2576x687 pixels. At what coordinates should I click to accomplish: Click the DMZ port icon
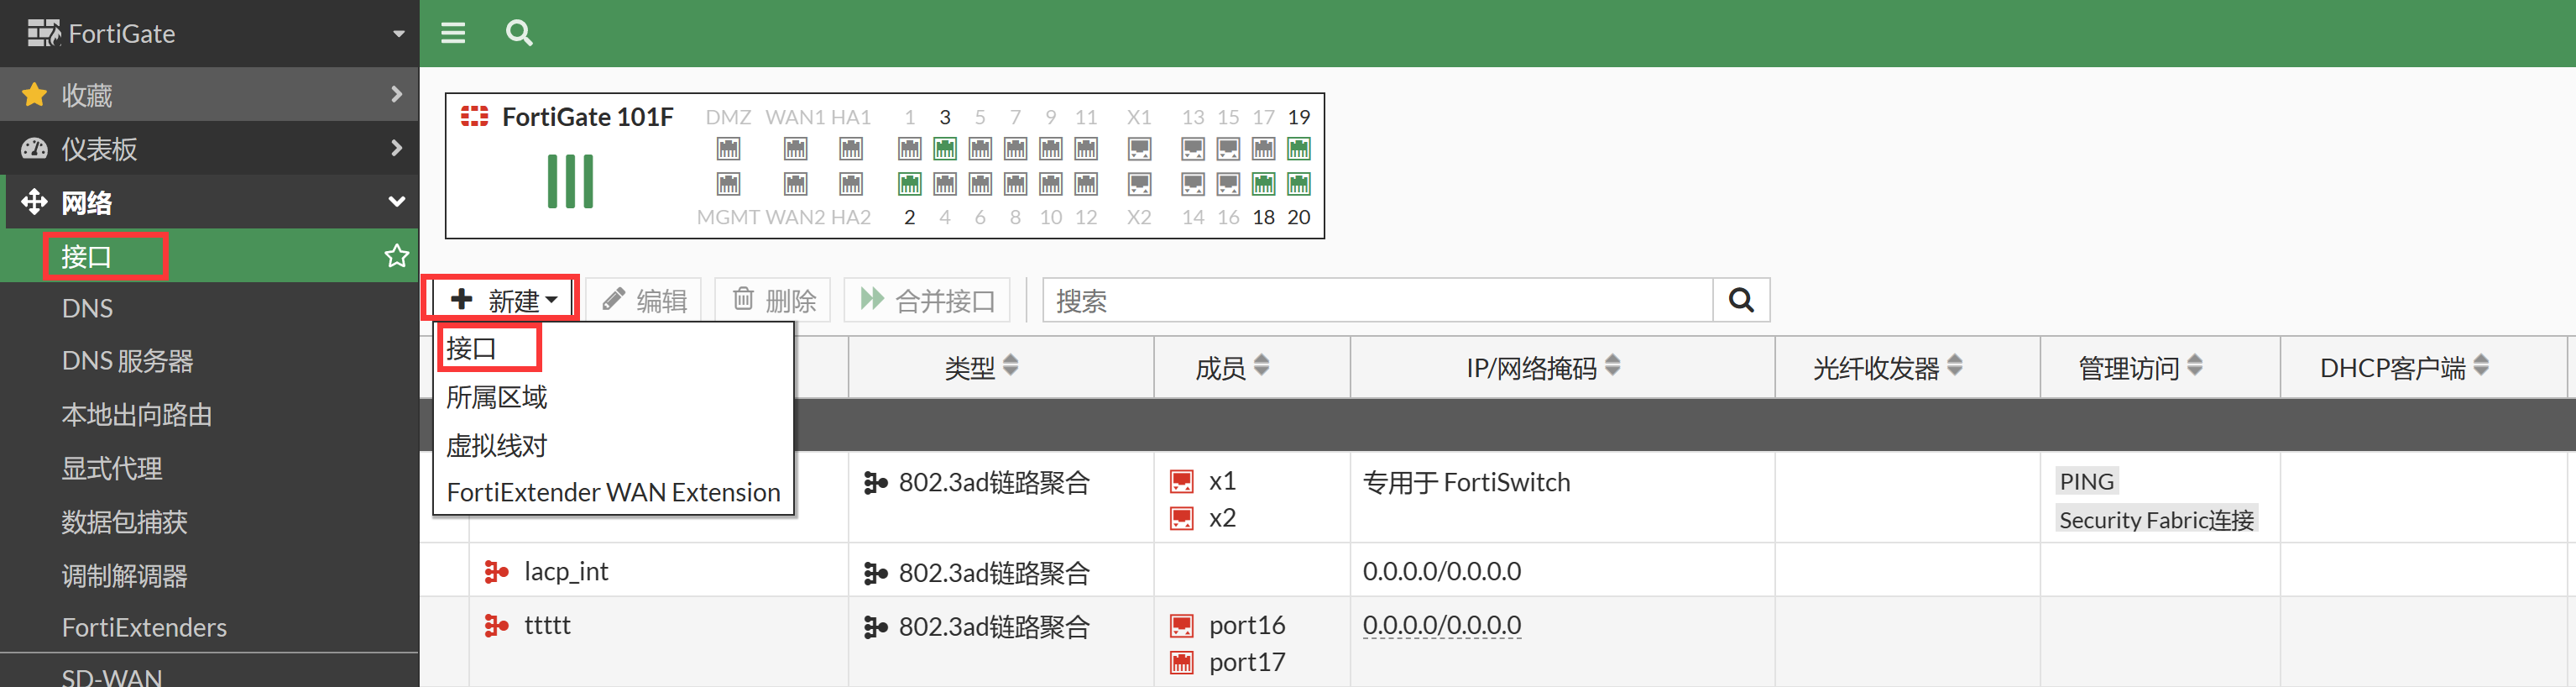pos(728,149)
